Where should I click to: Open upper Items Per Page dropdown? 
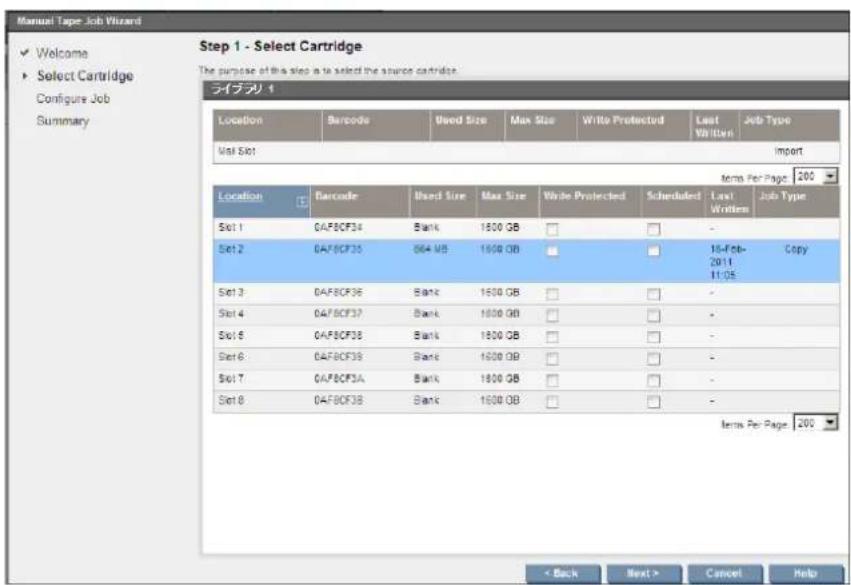(x=815, y=176)
